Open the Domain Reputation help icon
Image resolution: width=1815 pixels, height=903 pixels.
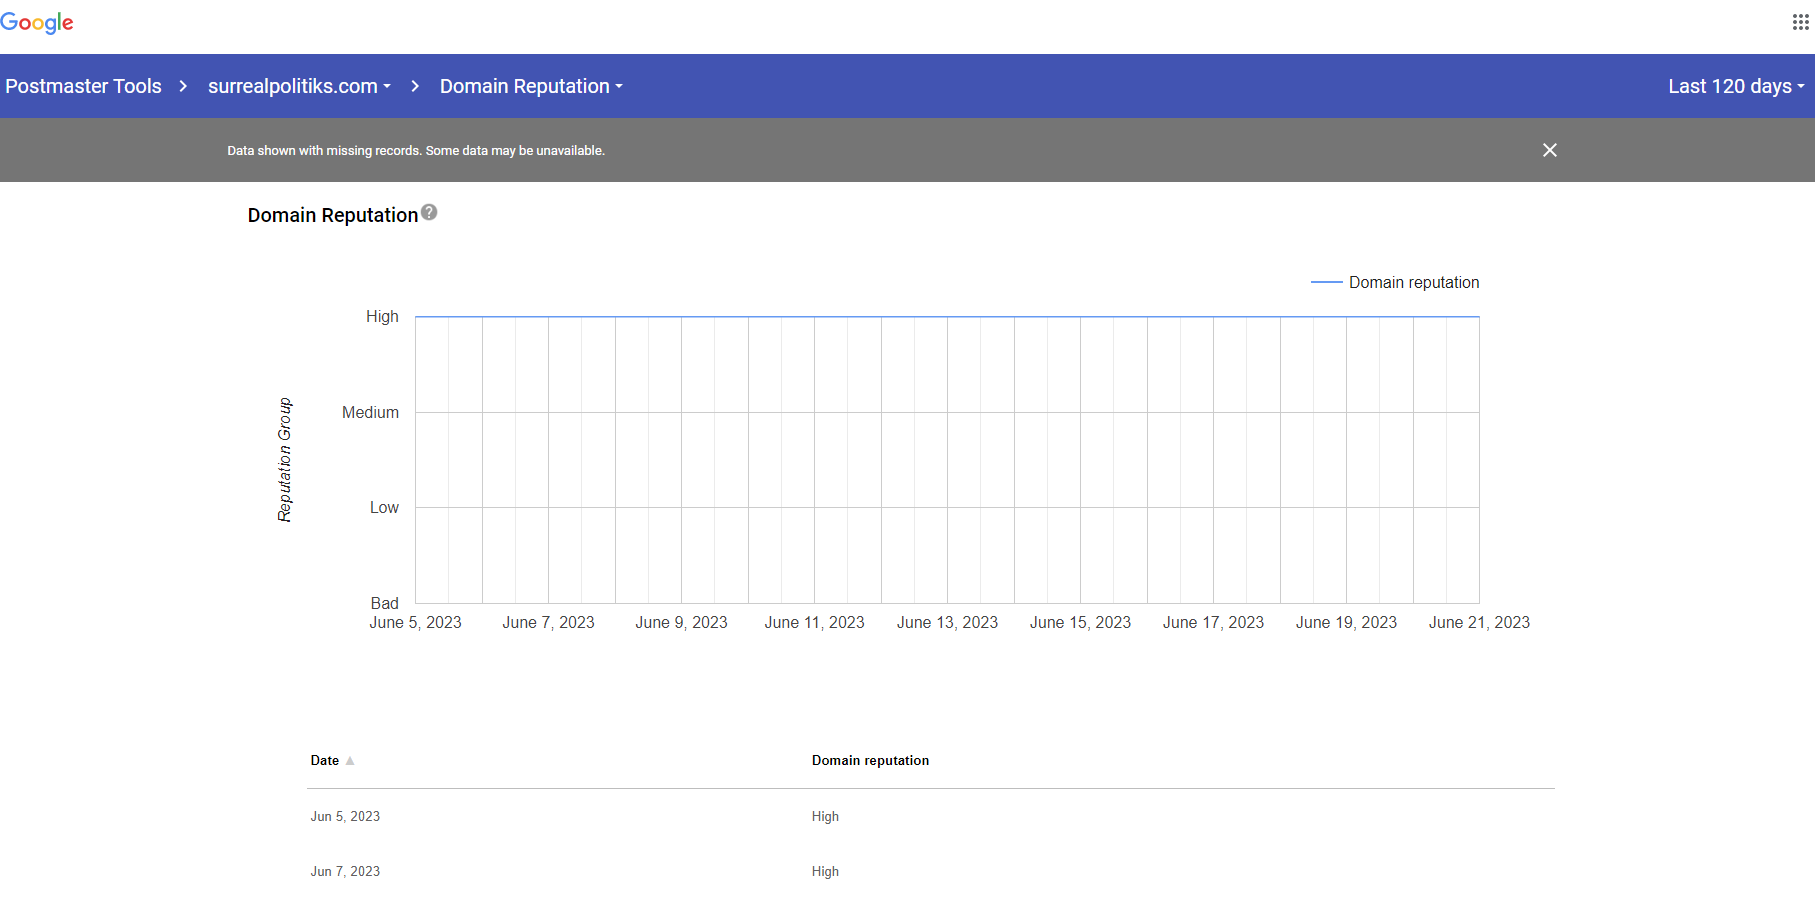point(429,212)
